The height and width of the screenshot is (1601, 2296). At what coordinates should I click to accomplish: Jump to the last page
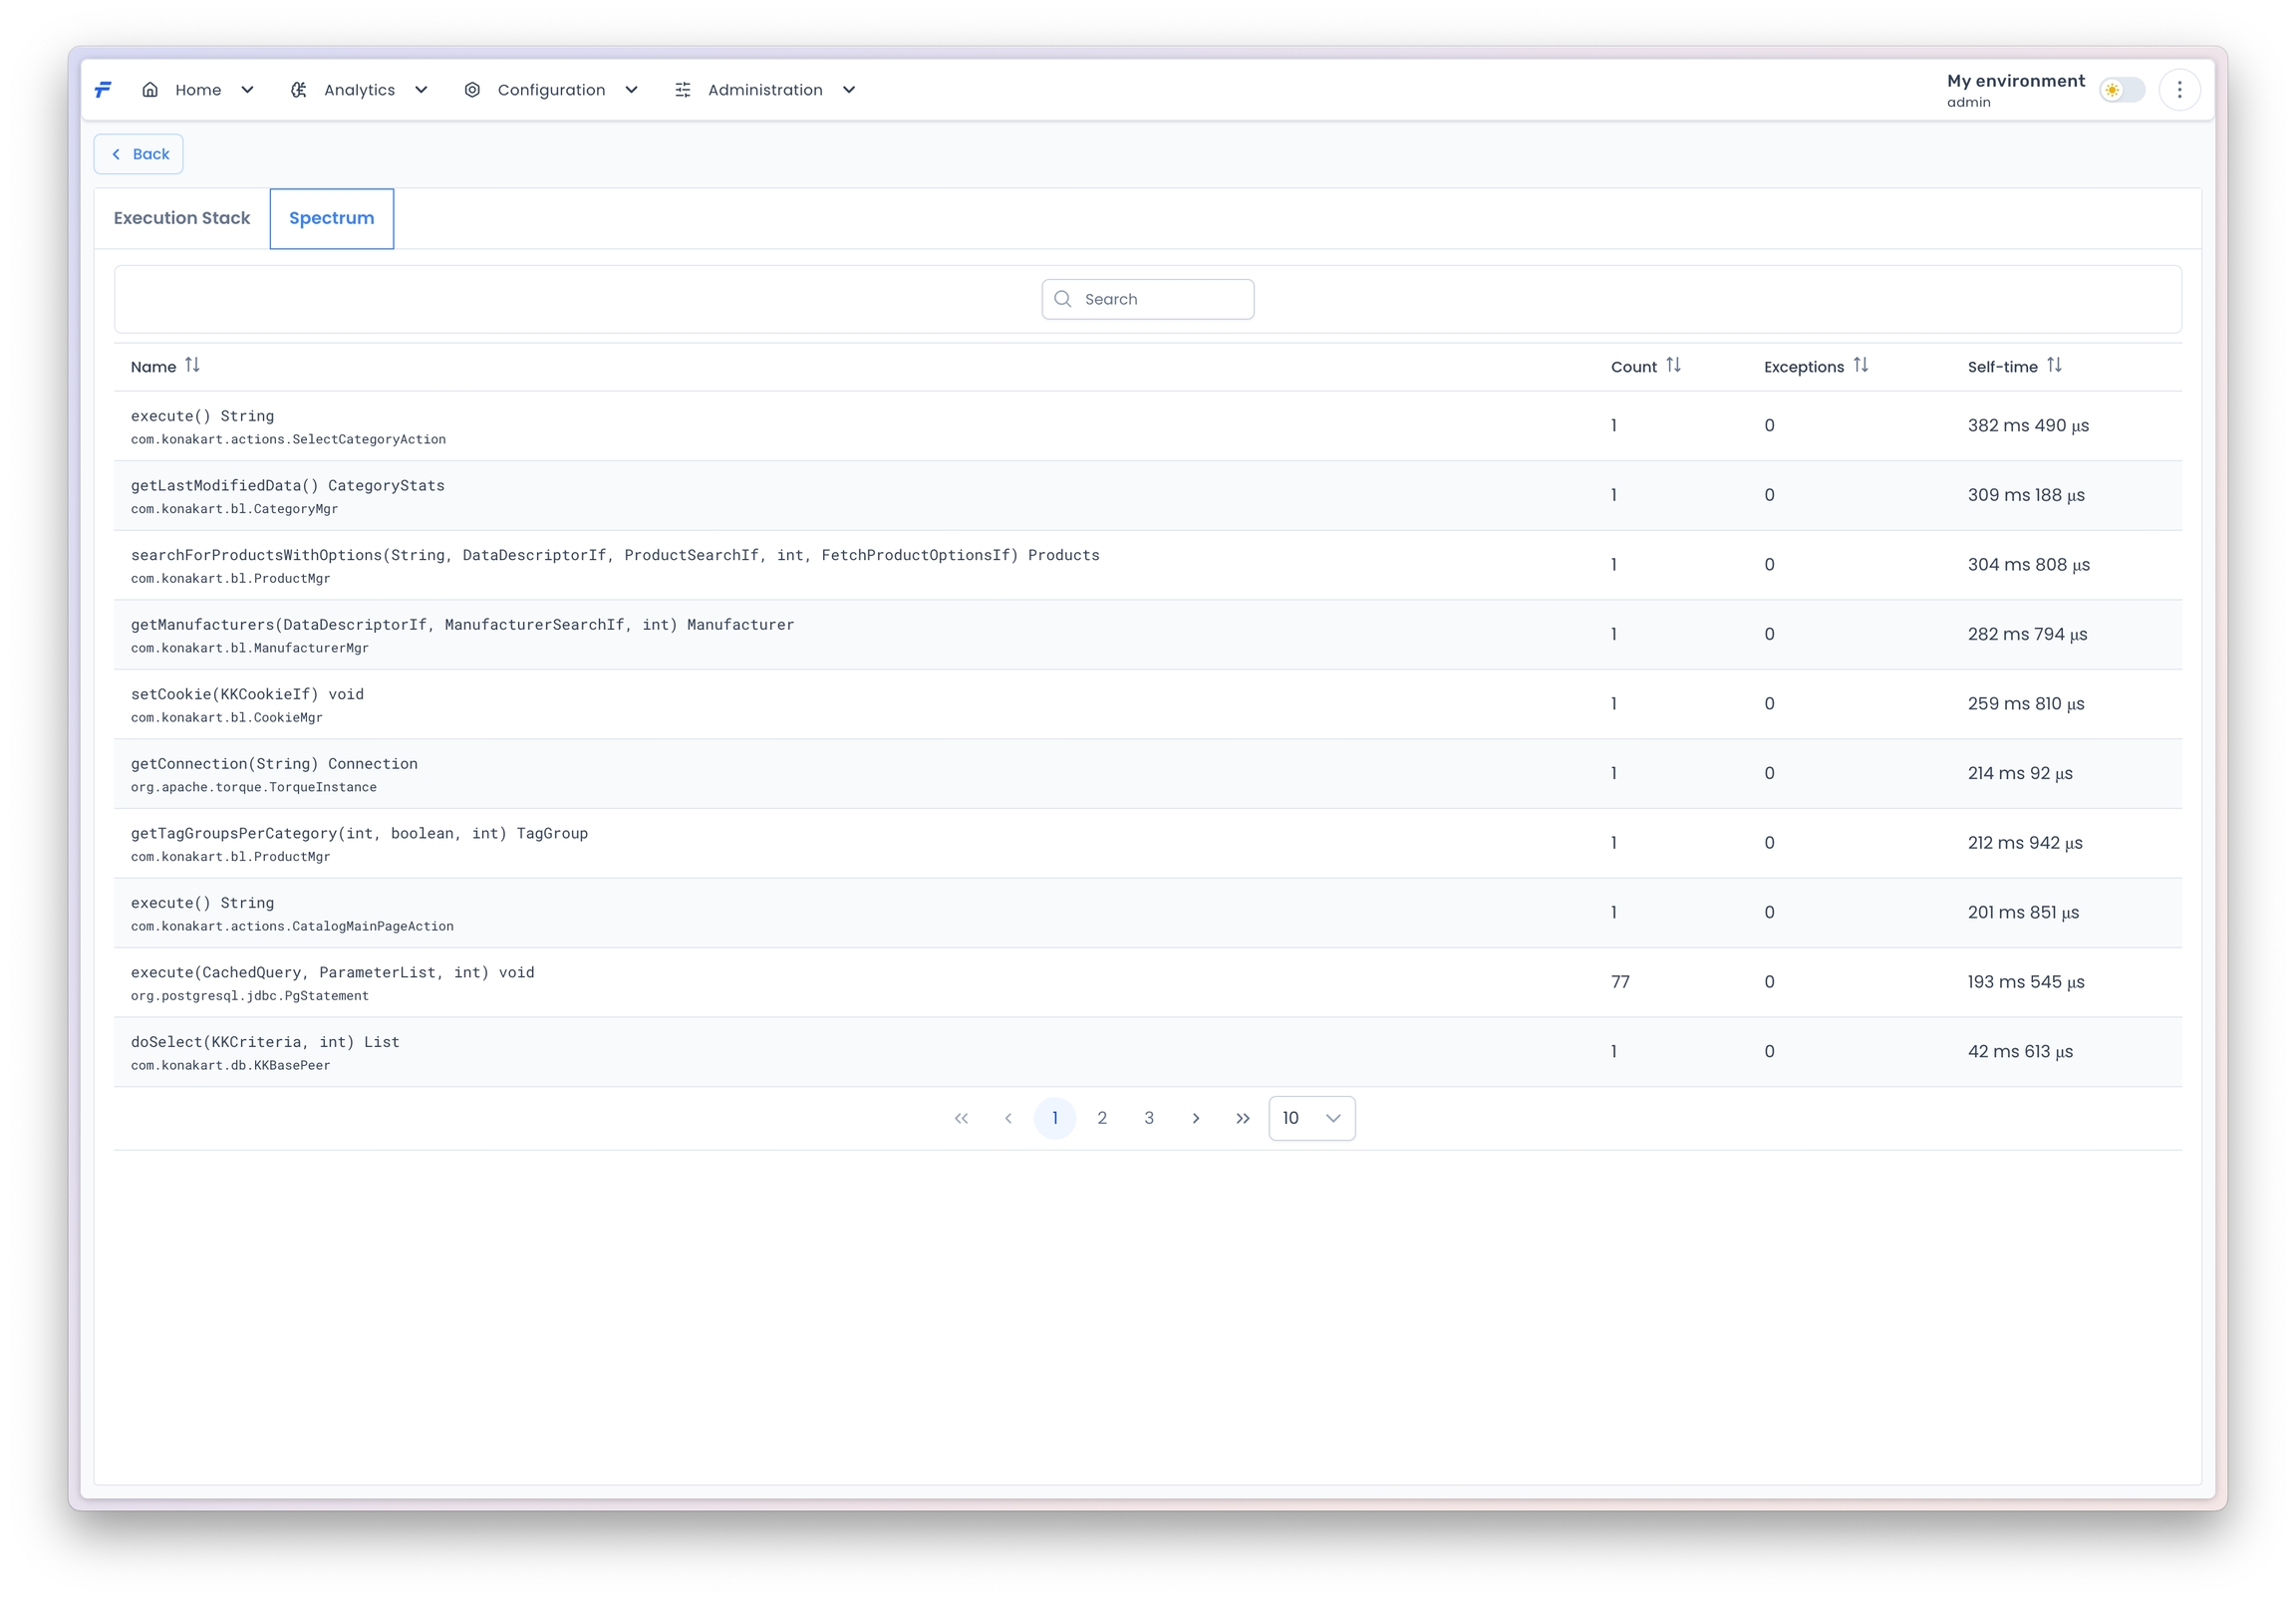[x=1242, y=1118]
